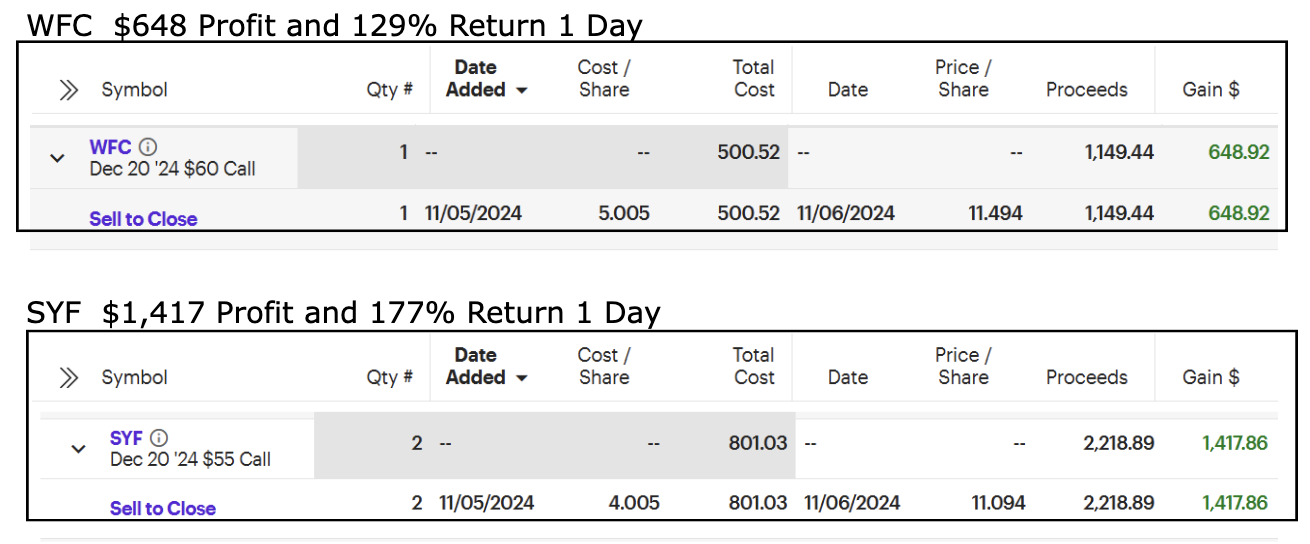Click the Cost / Share header in top table
The height and width of the screenshot is (544, 1310).
(x=604, y=79)
